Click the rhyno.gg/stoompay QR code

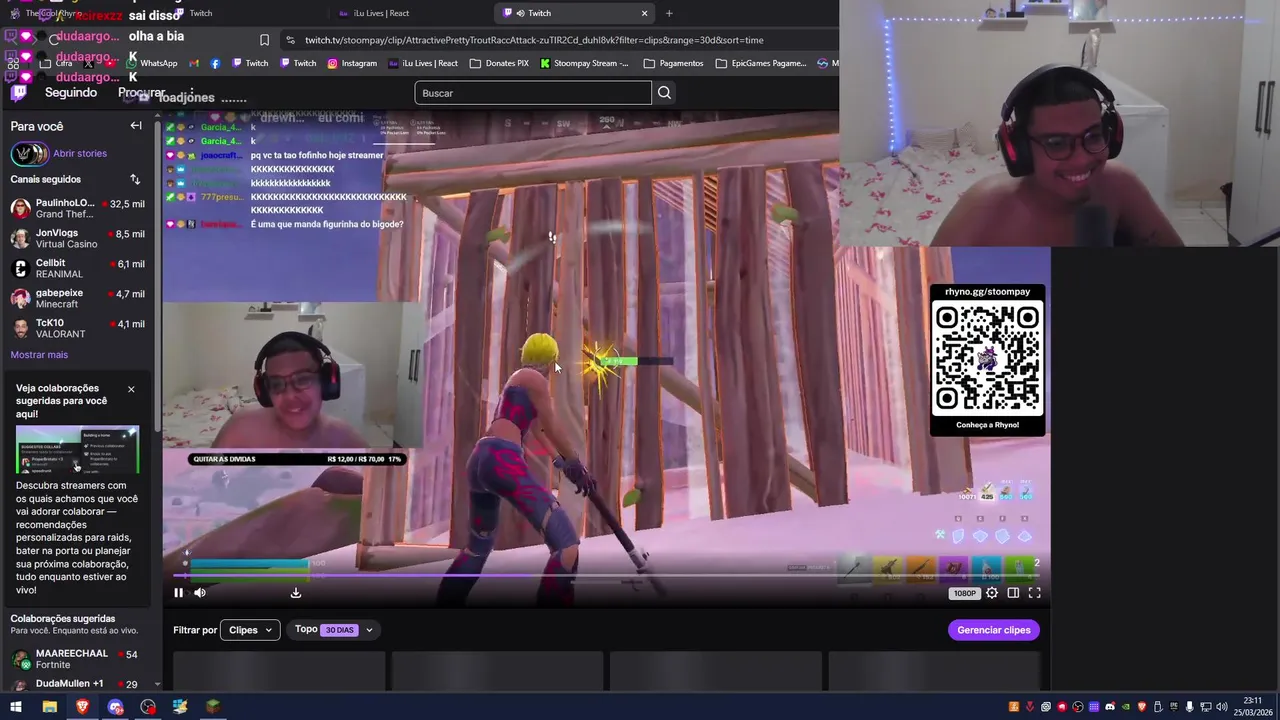pyautogui.click(x=987, y=359)
